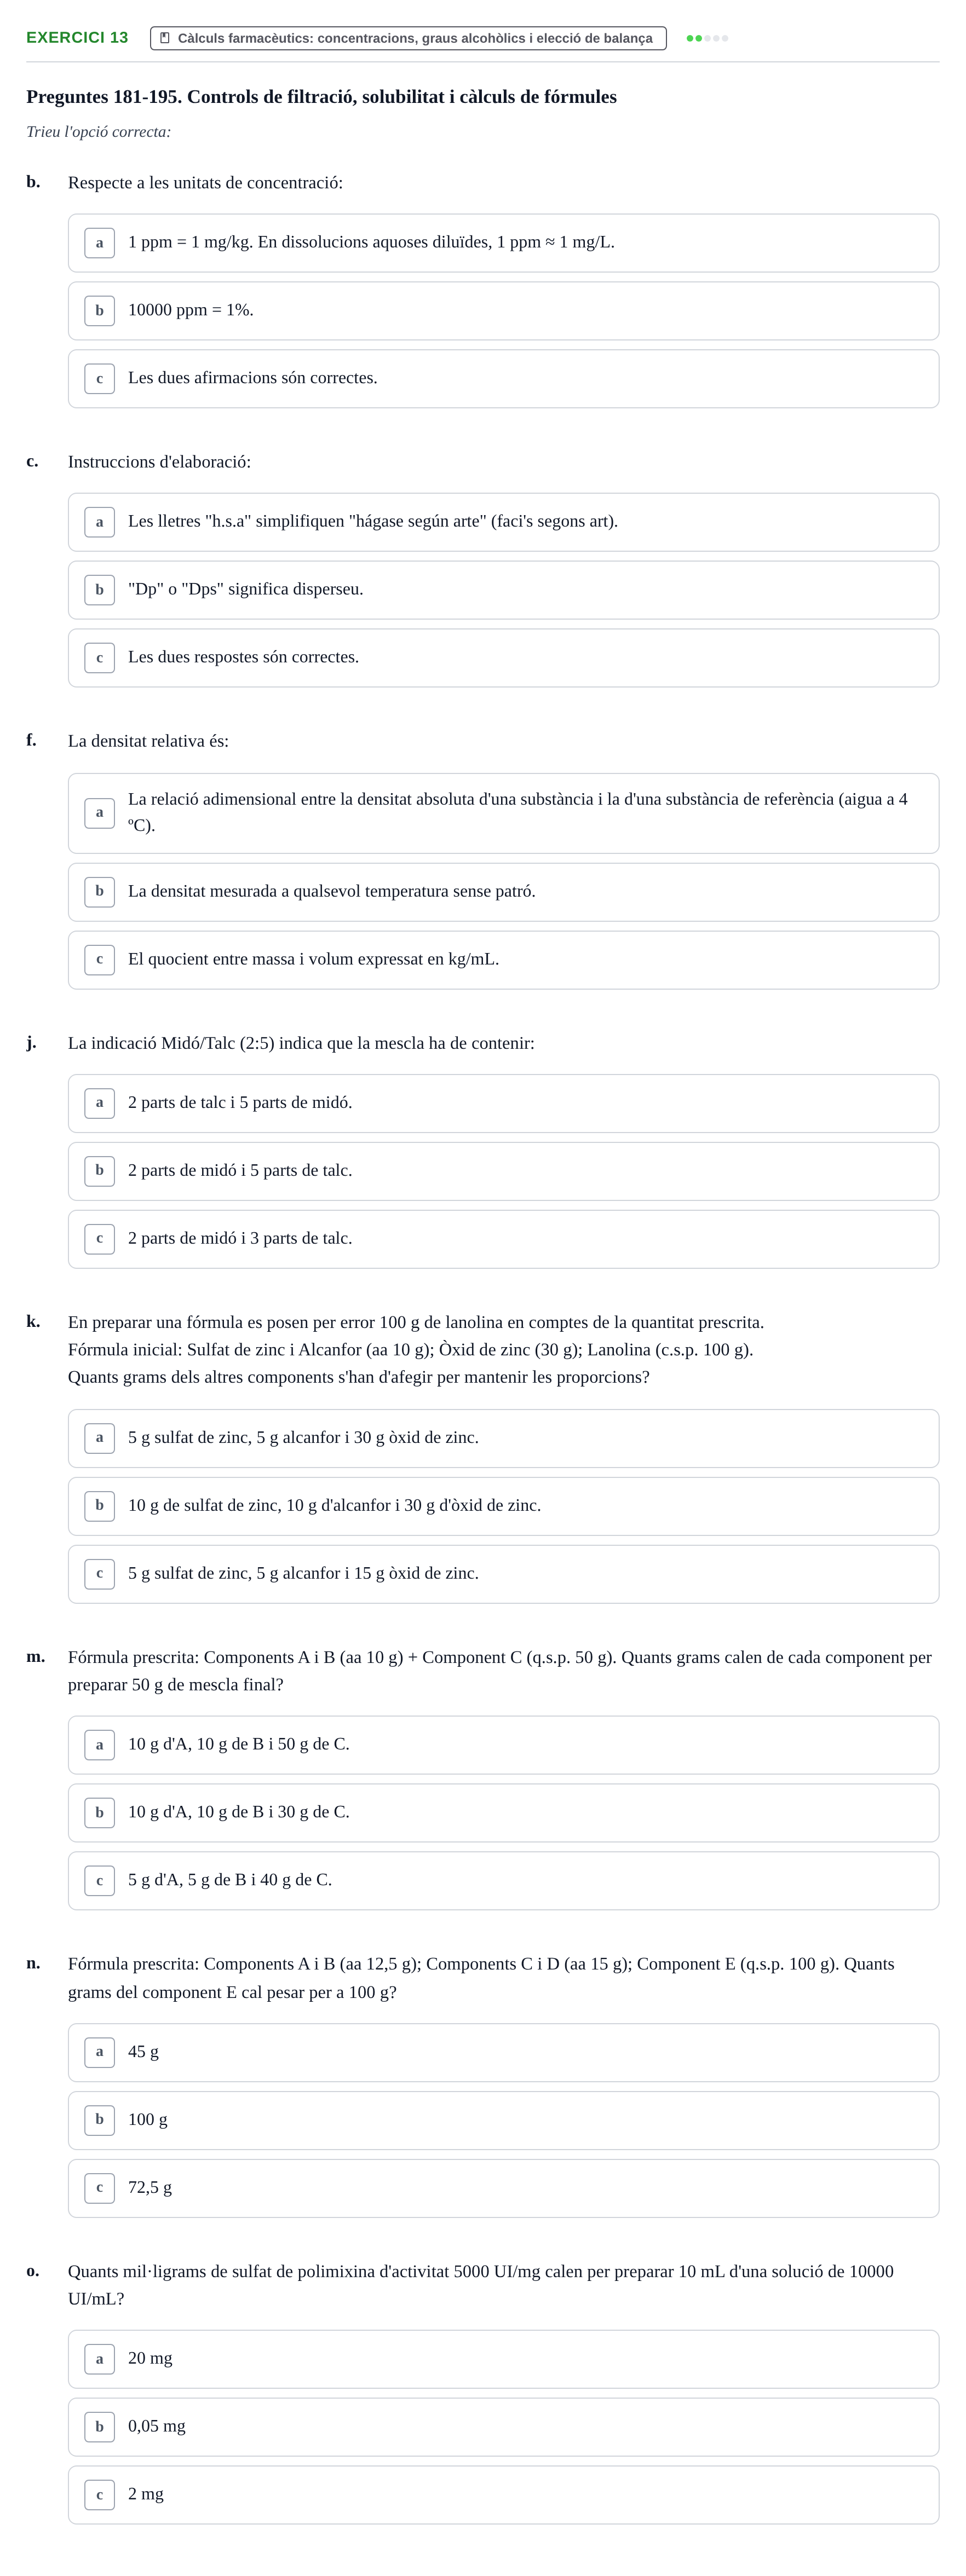The width and height of the screenshot is (966, 2576).
Task: Pick the '2 mg' polimixina answer
Action: [503, 2495]
